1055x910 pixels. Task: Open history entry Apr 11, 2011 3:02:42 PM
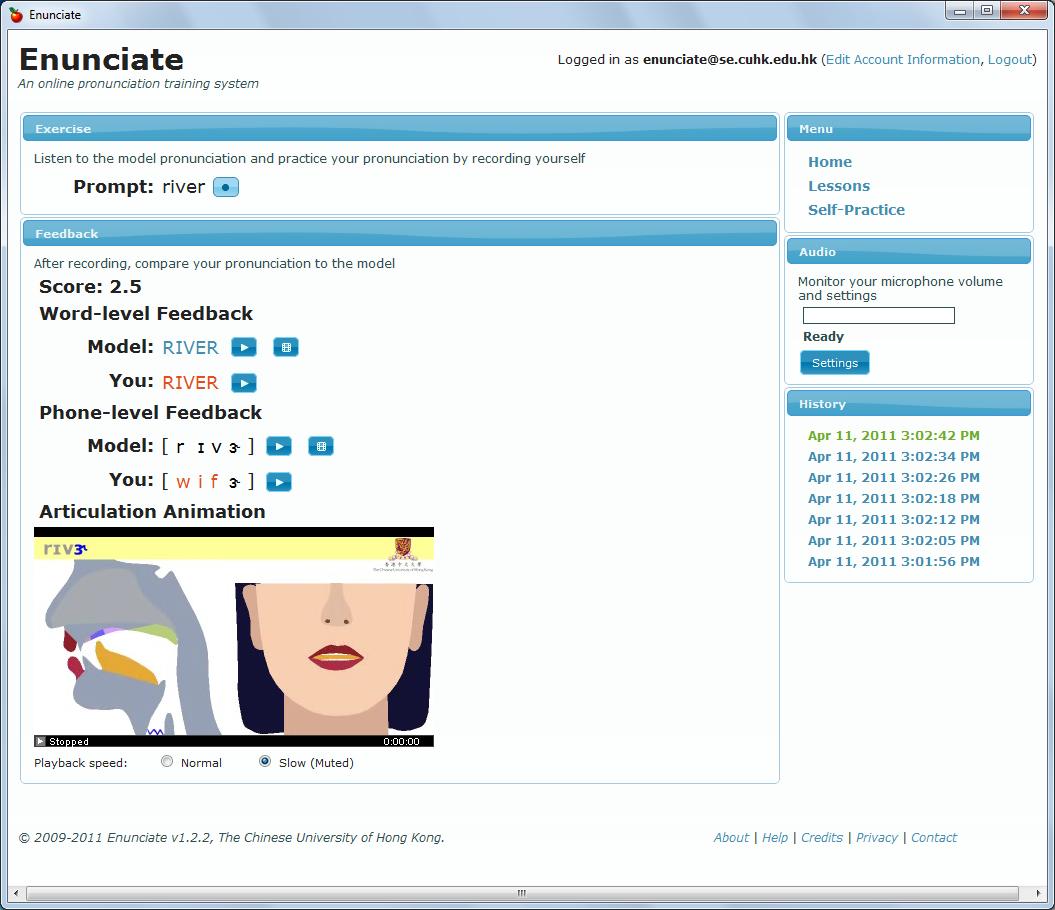point(894,435)
